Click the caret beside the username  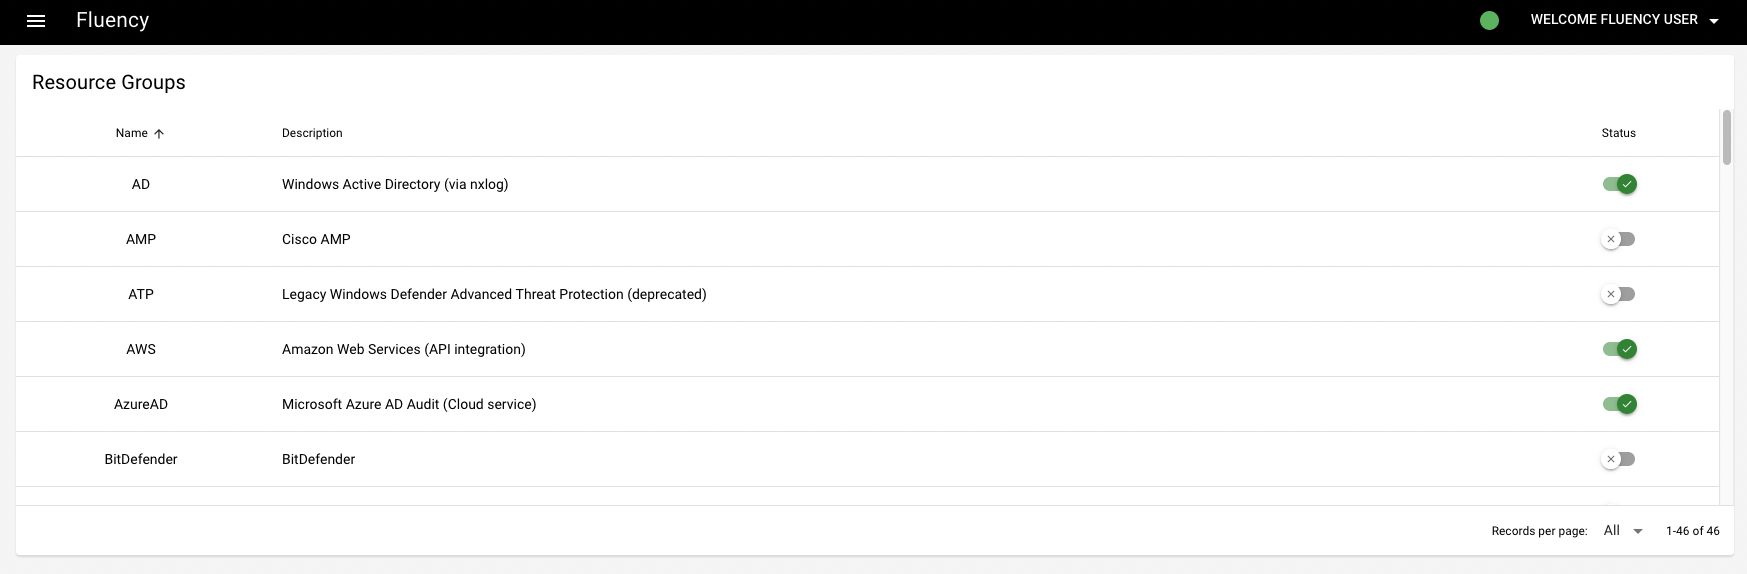click(1714, 21)
